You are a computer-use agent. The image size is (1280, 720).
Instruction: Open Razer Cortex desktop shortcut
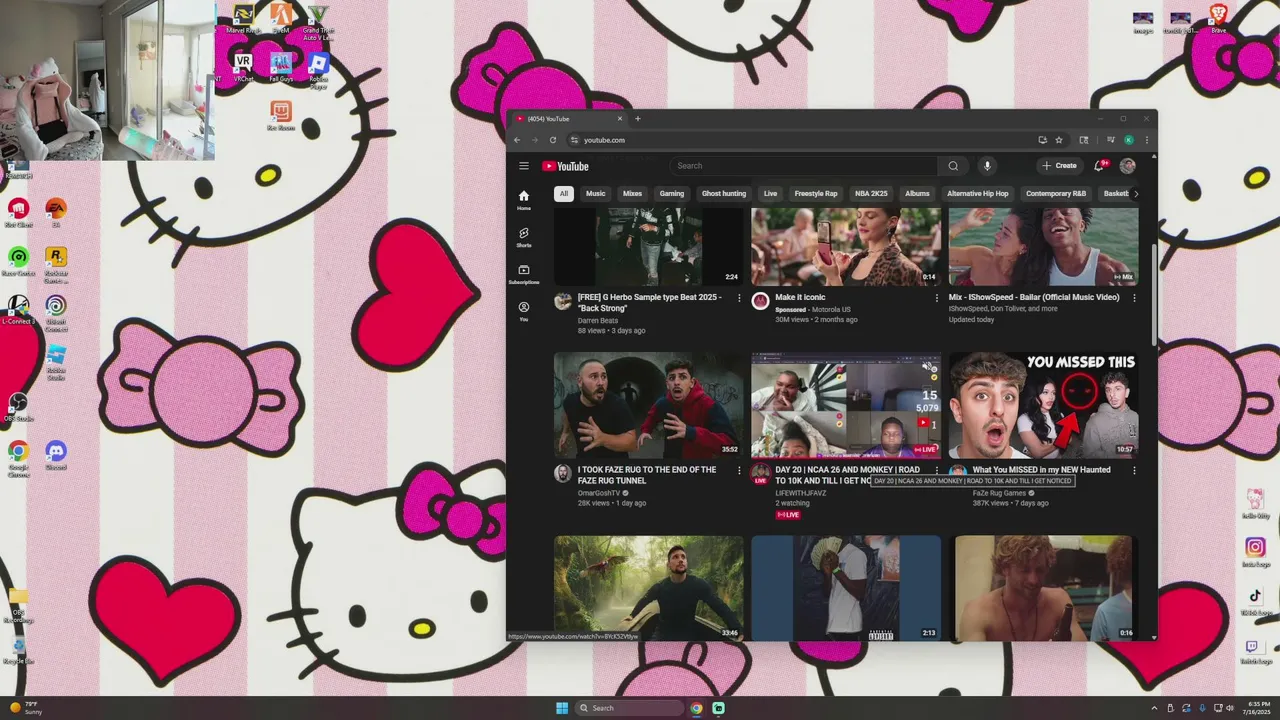pyautogui.click(x=18, y=261)
